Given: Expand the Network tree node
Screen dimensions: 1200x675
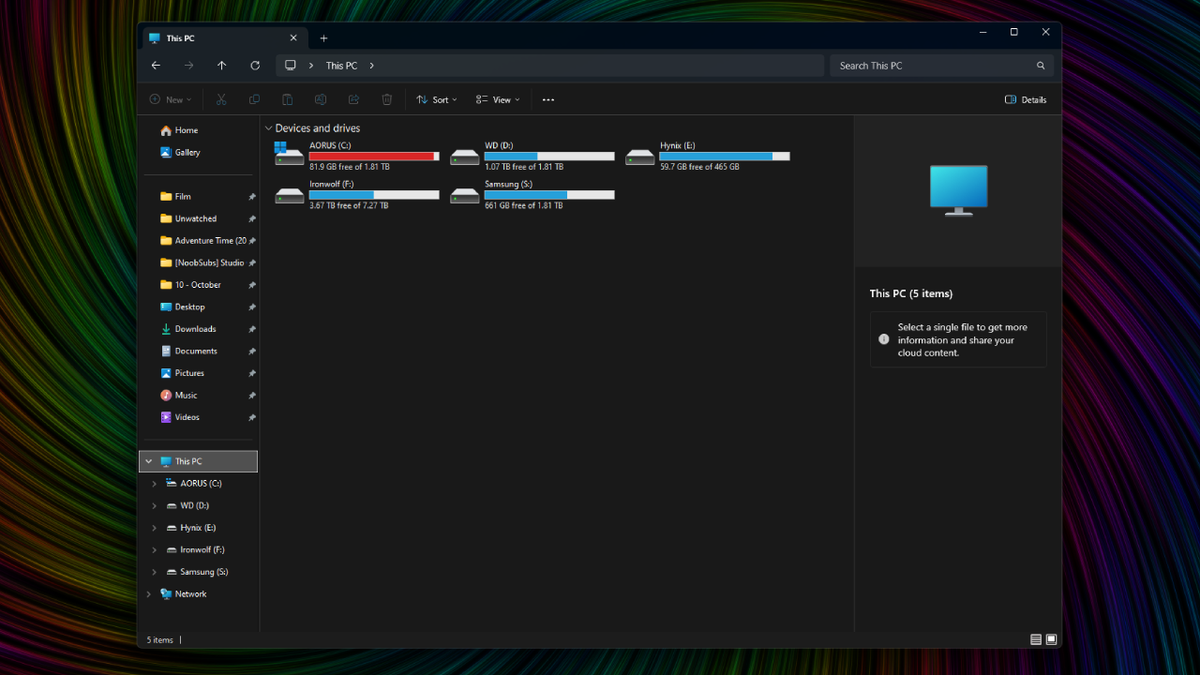Looking at the screenshot, I should (x=149, y=594).
